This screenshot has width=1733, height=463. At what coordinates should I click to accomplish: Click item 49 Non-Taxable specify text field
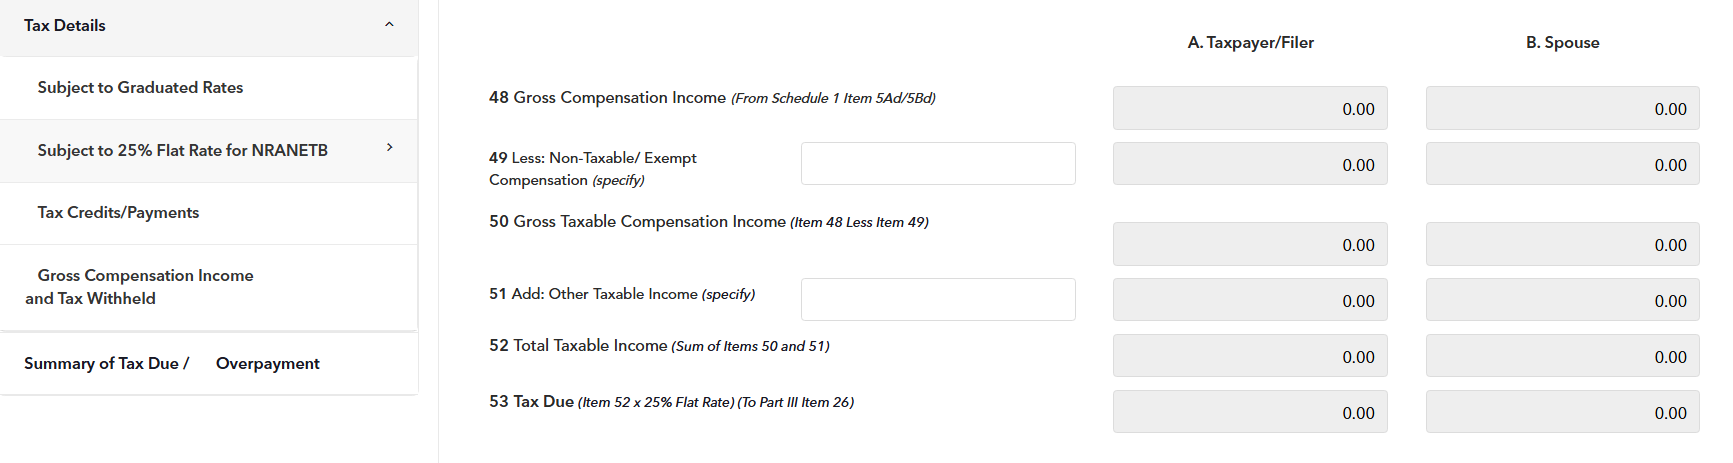(x=937, y=164)
